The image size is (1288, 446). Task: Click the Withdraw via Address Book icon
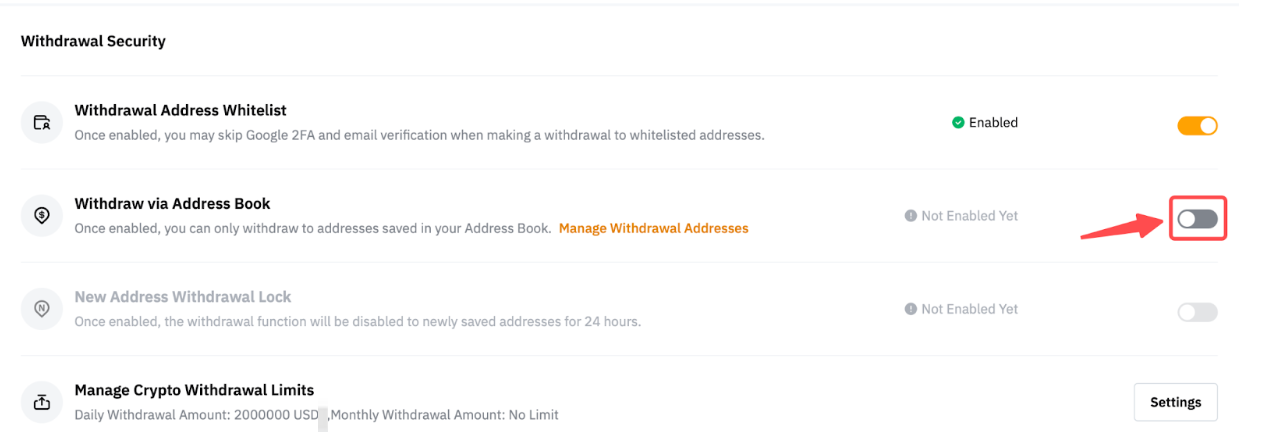(x=41, y=216)
